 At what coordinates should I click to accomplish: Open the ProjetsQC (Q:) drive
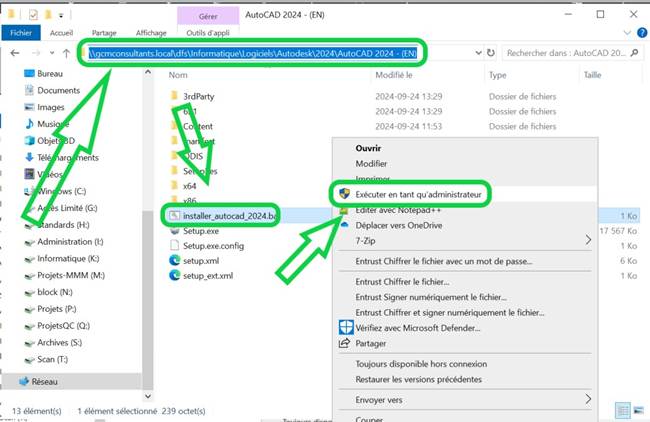63,326
